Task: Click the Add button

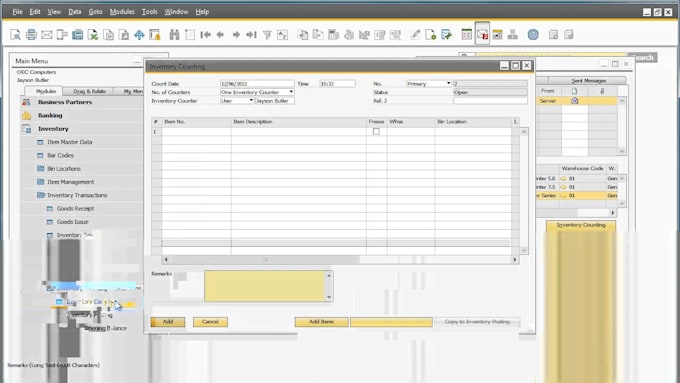Action: [168, 322]
